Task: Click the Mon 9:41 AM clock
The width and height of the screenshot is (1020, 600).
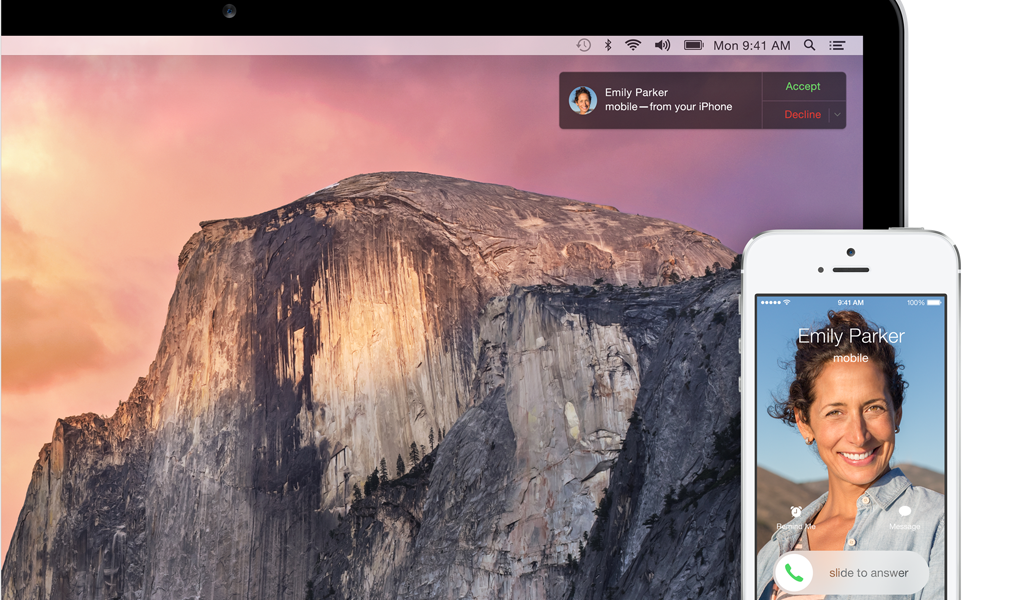Action: [x=751, y=45]
